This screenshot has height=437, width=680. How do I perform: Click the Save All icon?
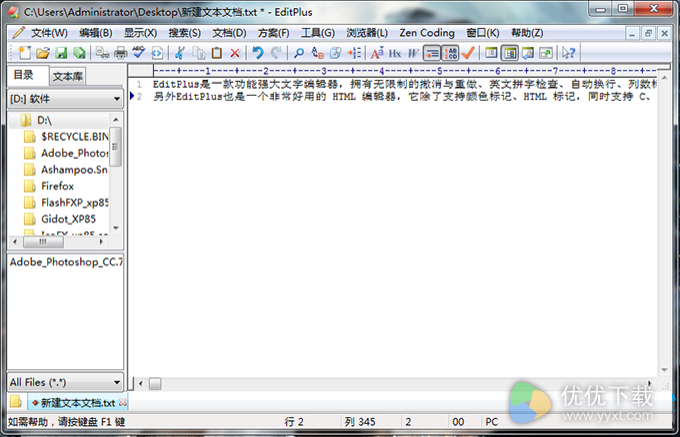(x=79, y=53)
